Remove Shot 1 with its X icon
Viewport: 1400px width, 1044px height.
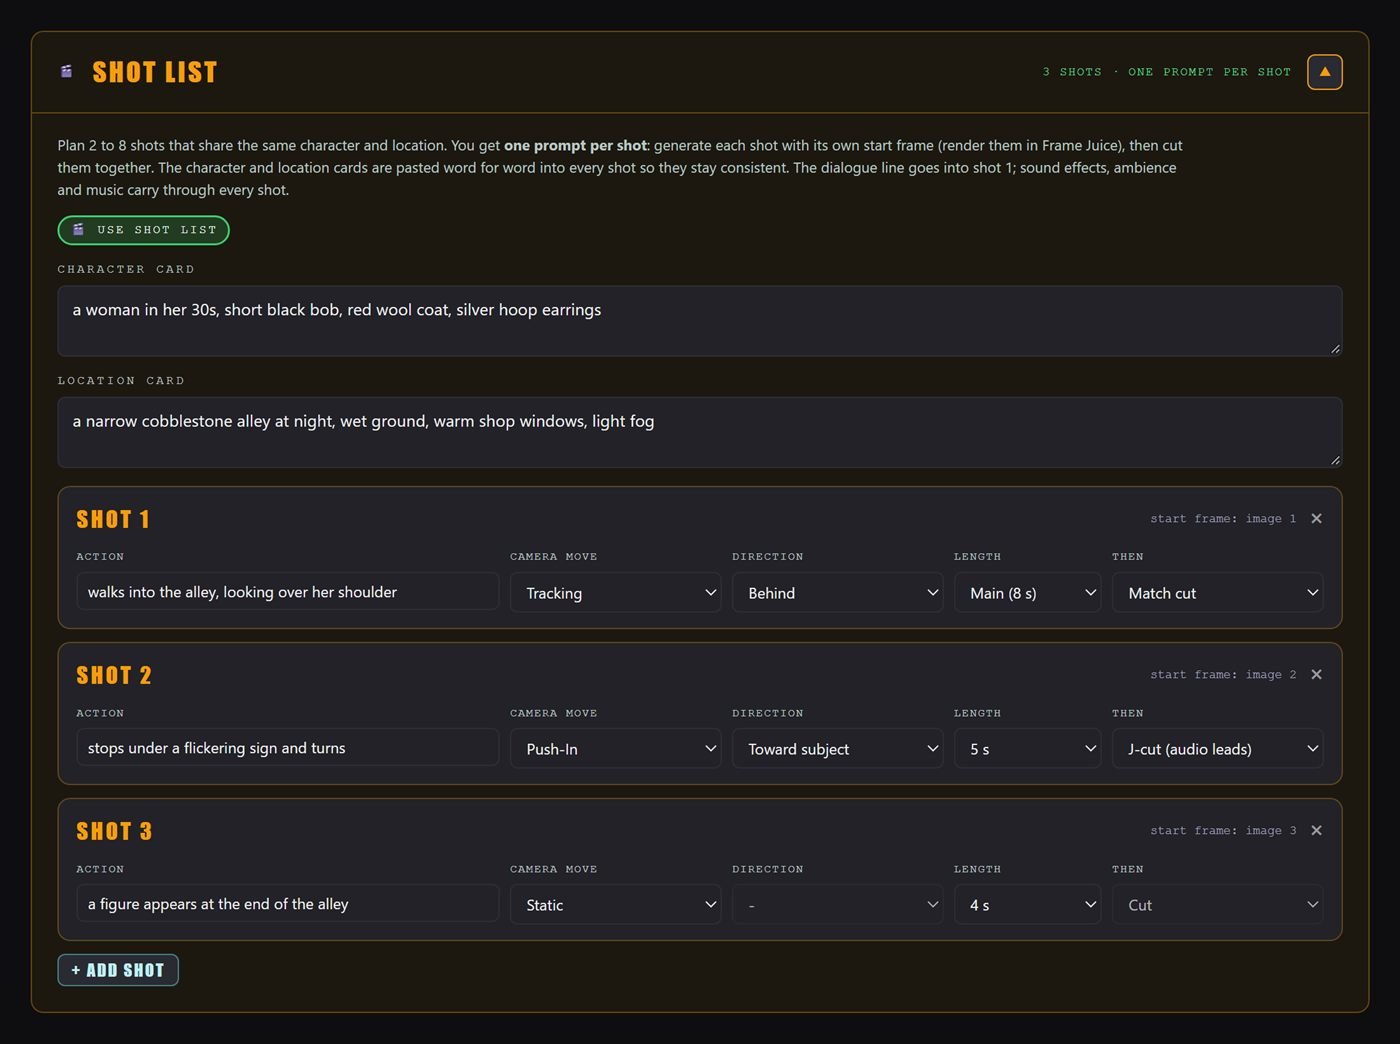click(1316, 519)
